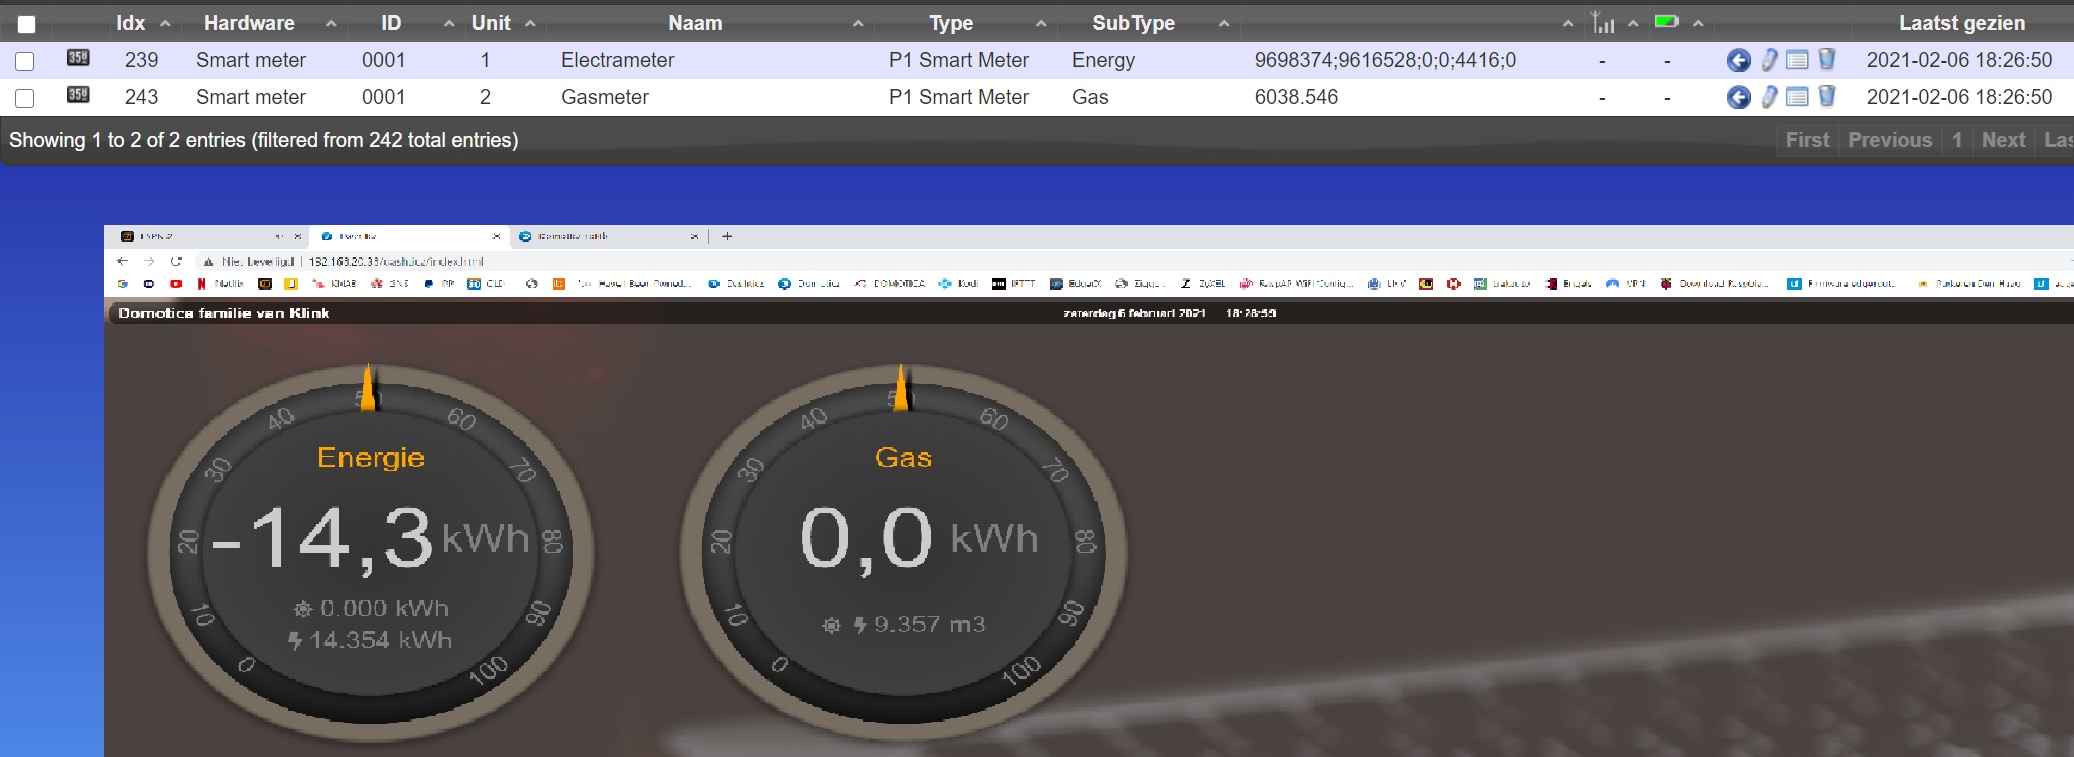Click the Hardware column header
The height and width of the screenshot is (757, 2074).
click(249, 23)
